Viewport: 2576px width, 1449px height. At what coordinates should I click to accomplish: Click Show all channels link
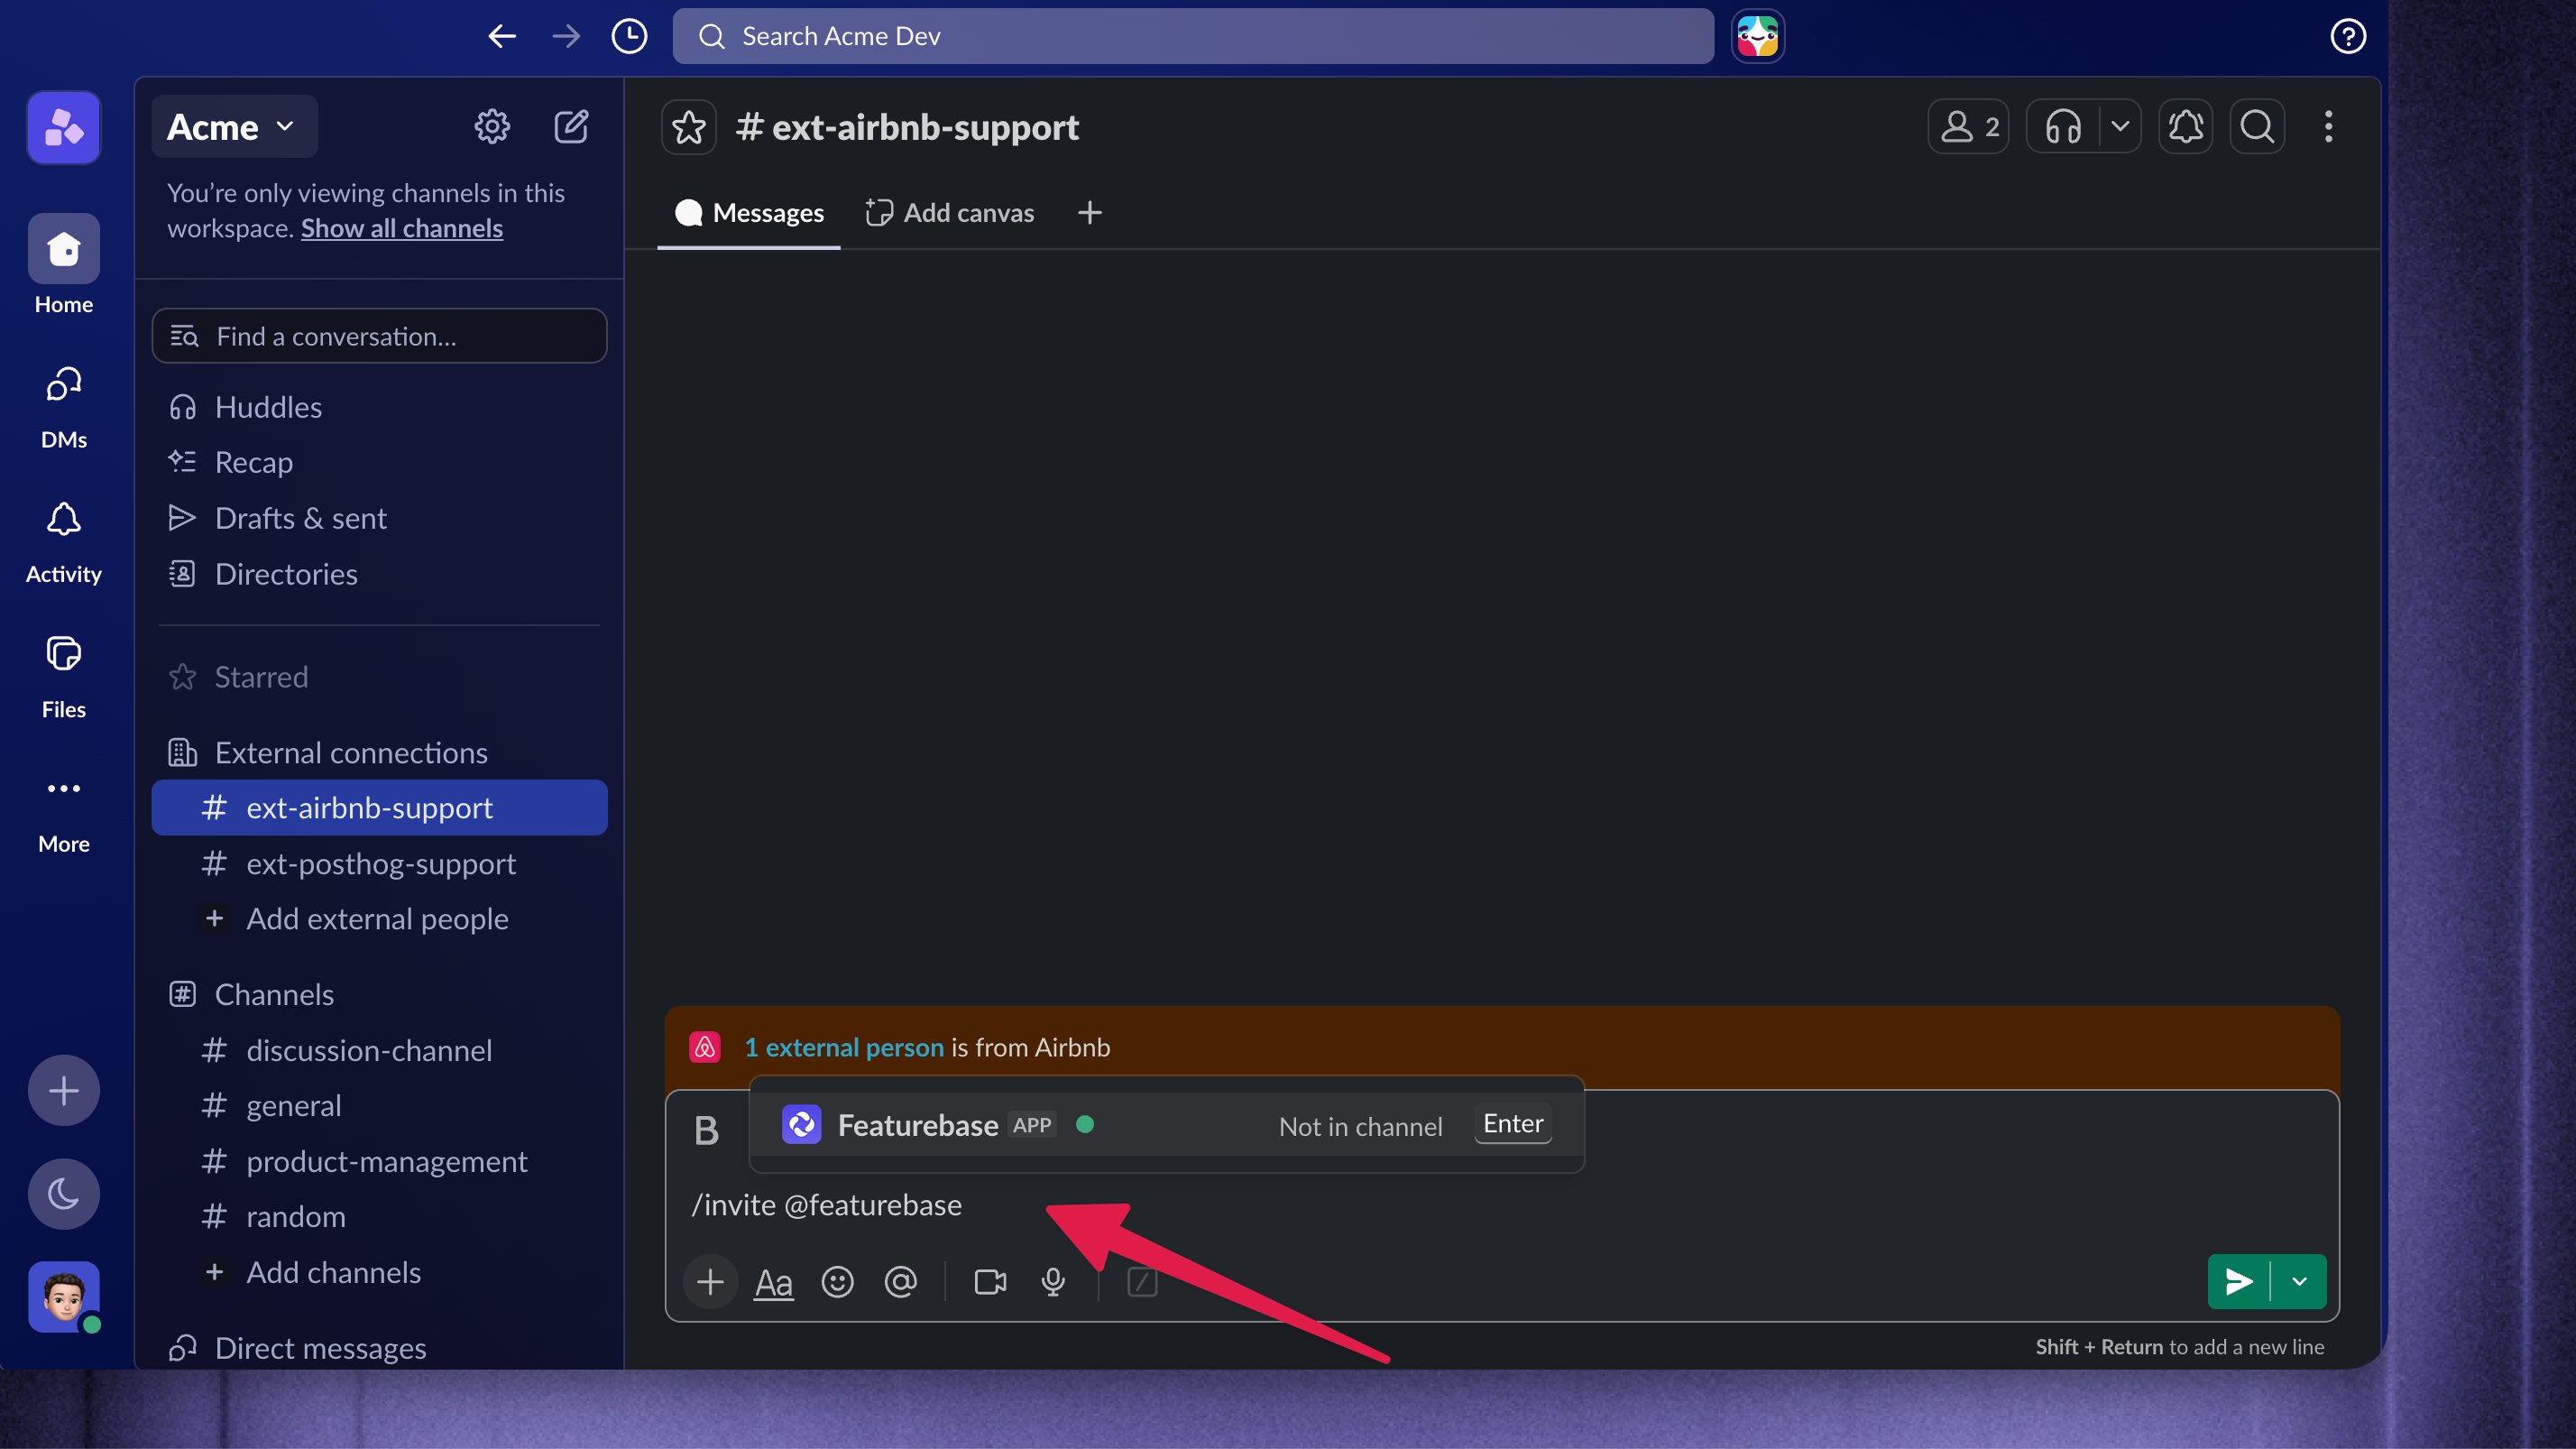pos(402,229)
